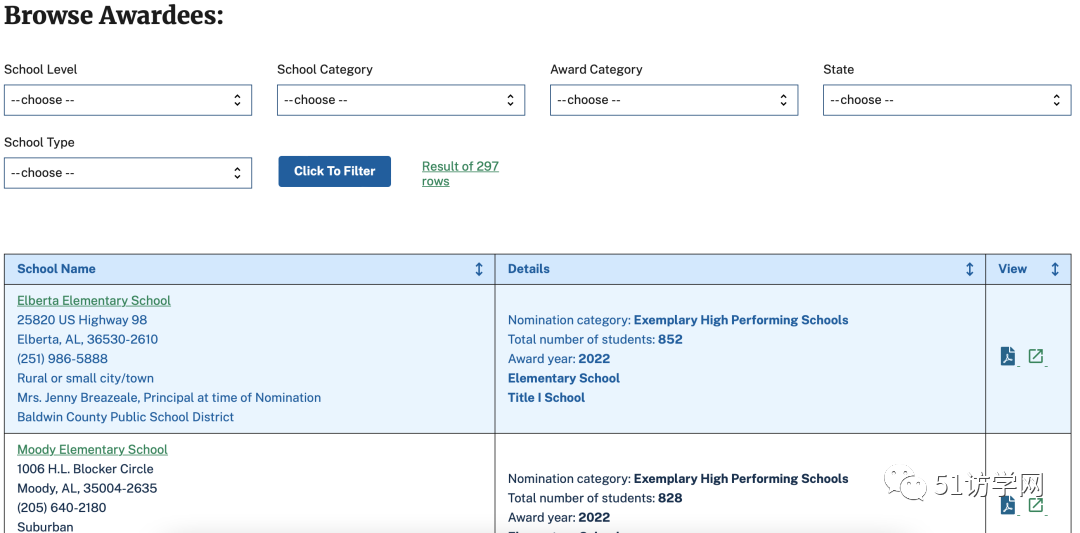Select the View column header text
This screenshot has width=1080, height=533.
(1012, 269)
